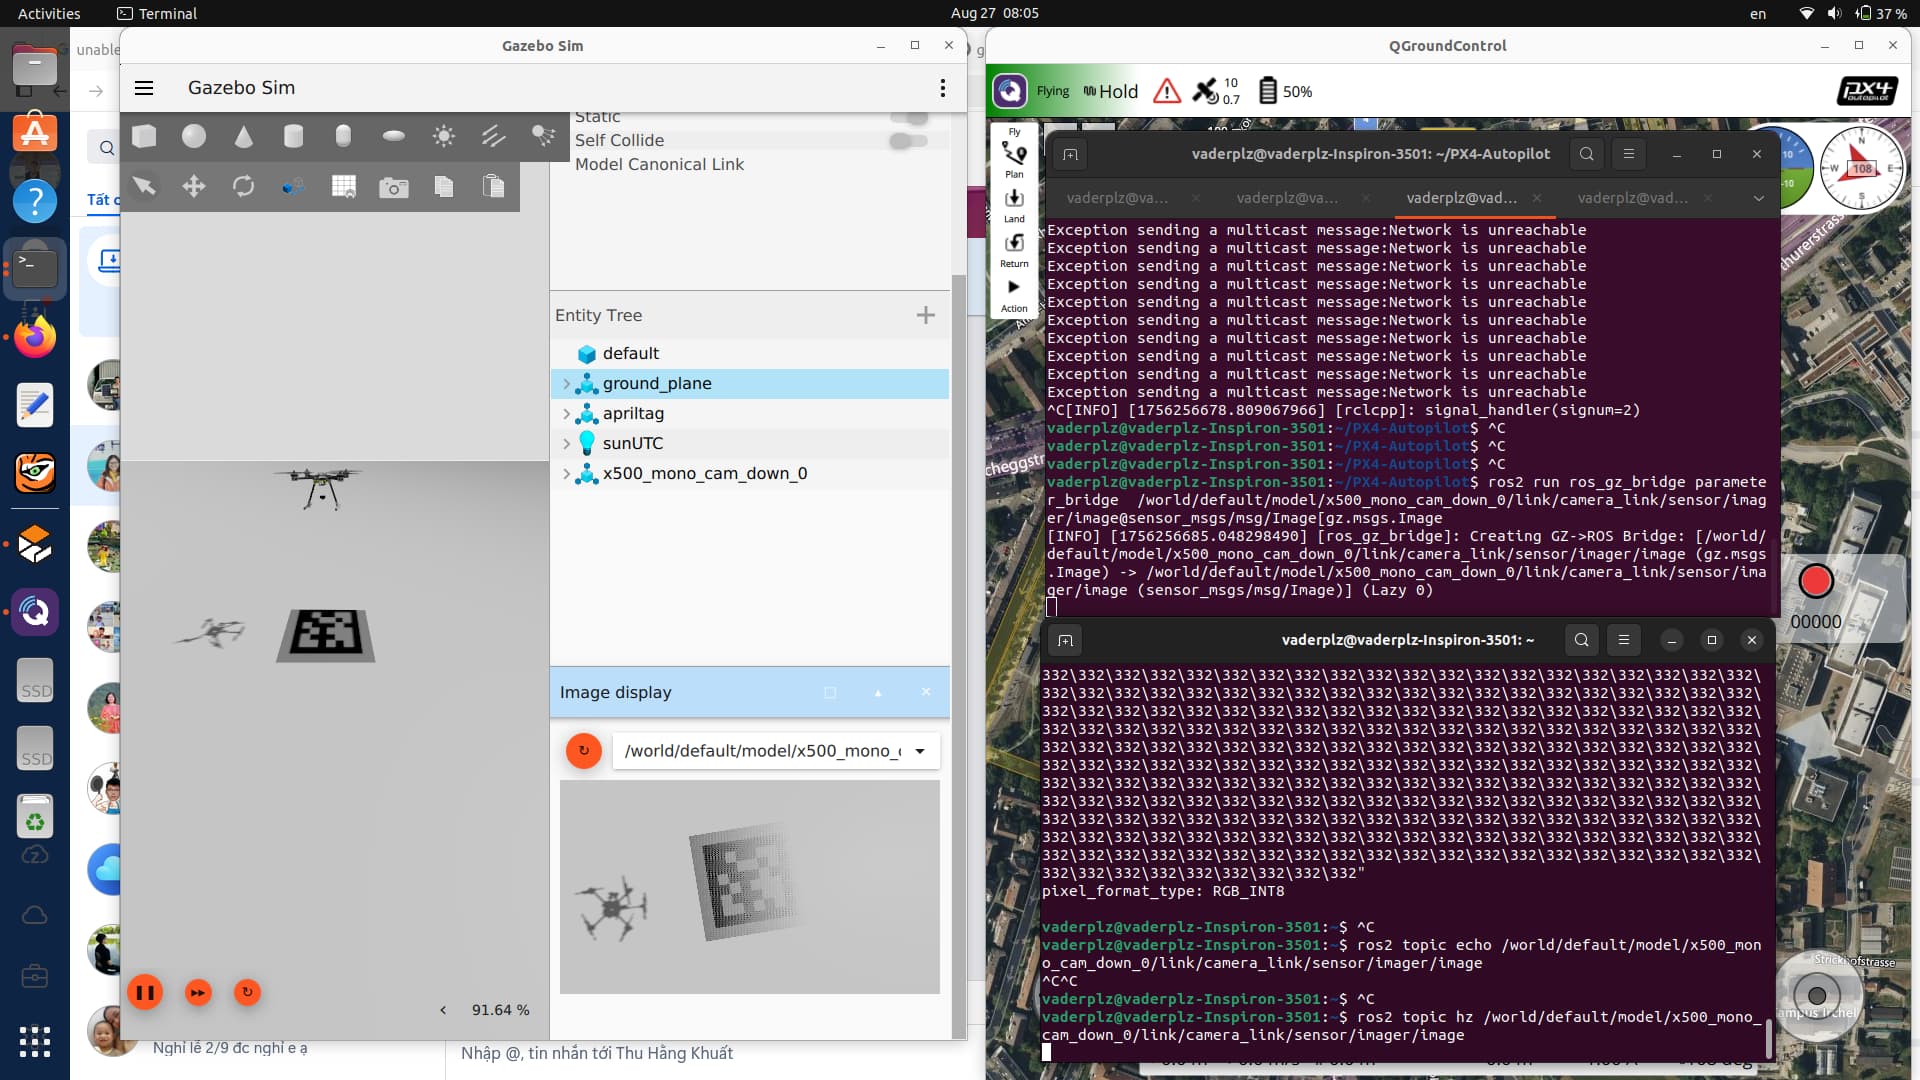Expand the x500_mono_cam_down_0 entity

coord(566,474)
